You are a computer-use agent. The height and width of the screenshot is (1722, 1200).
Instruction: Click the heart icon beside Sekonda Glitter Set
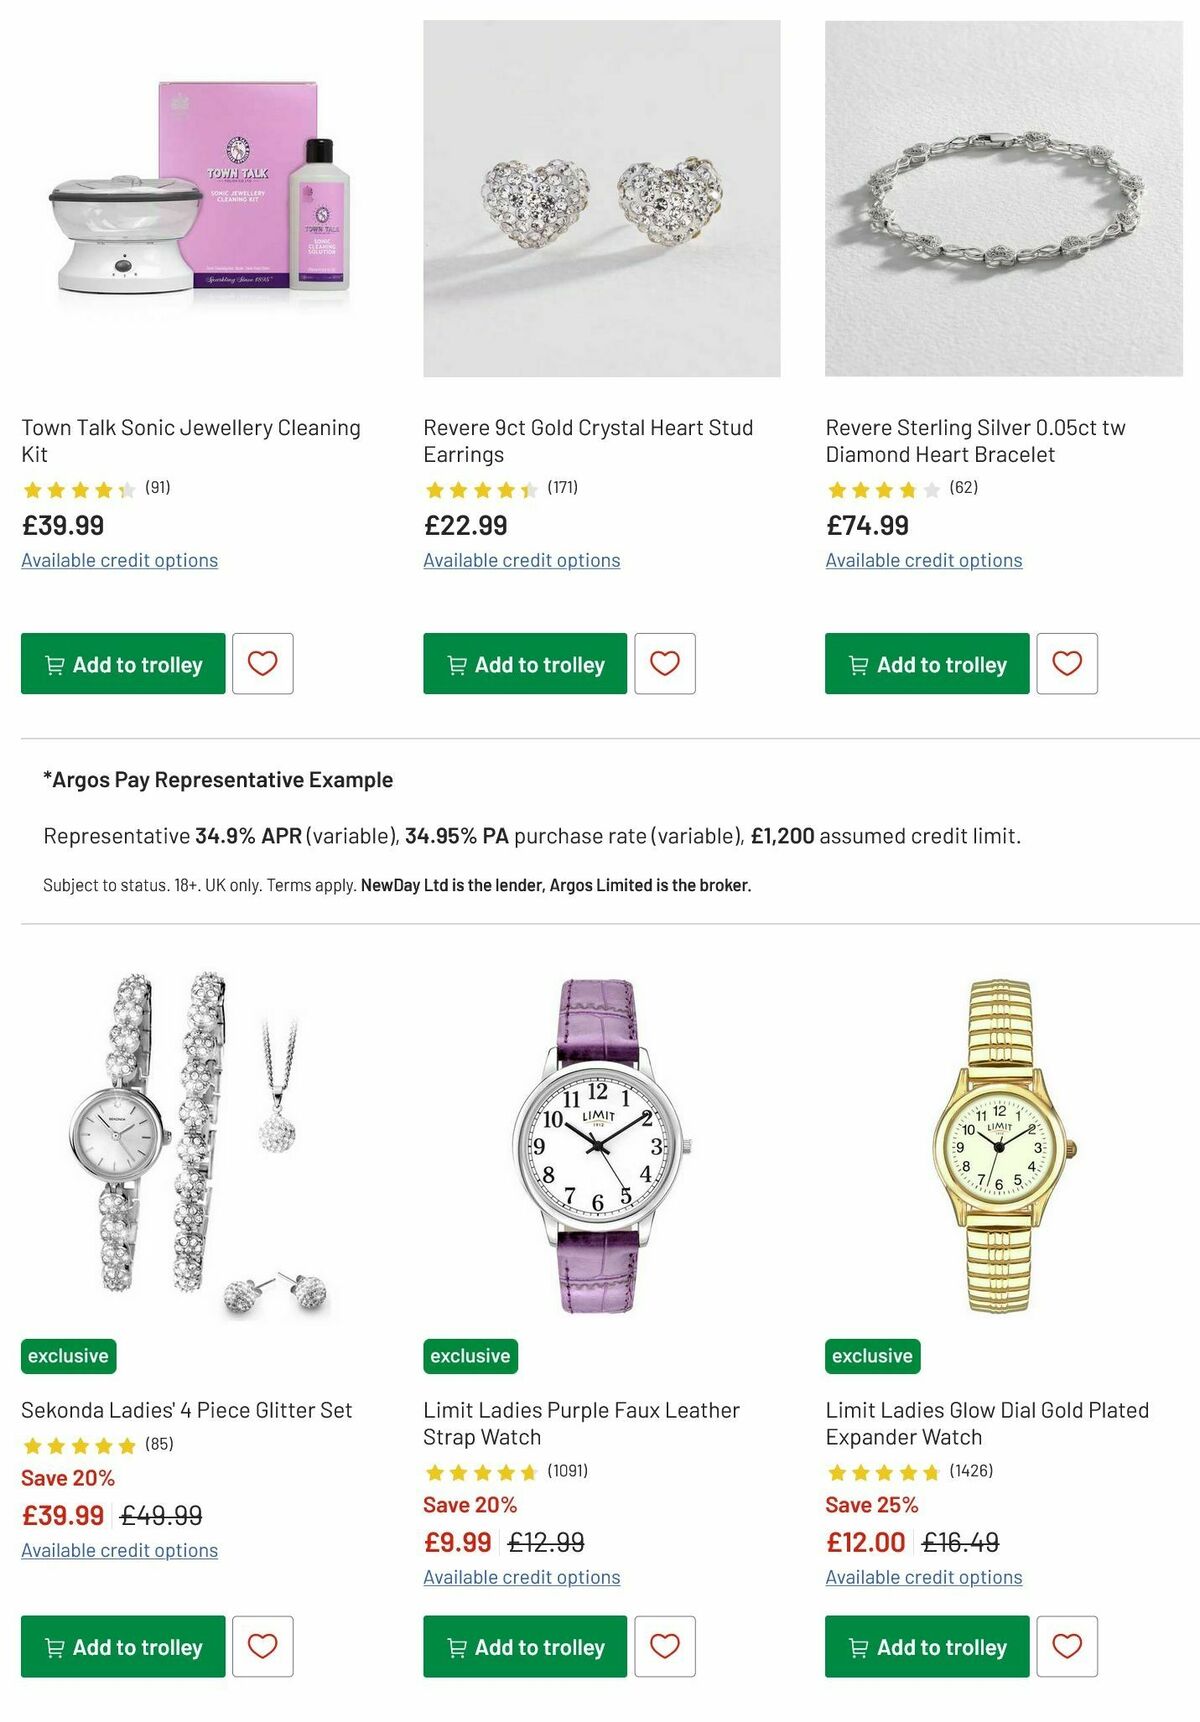(263, 1647)
